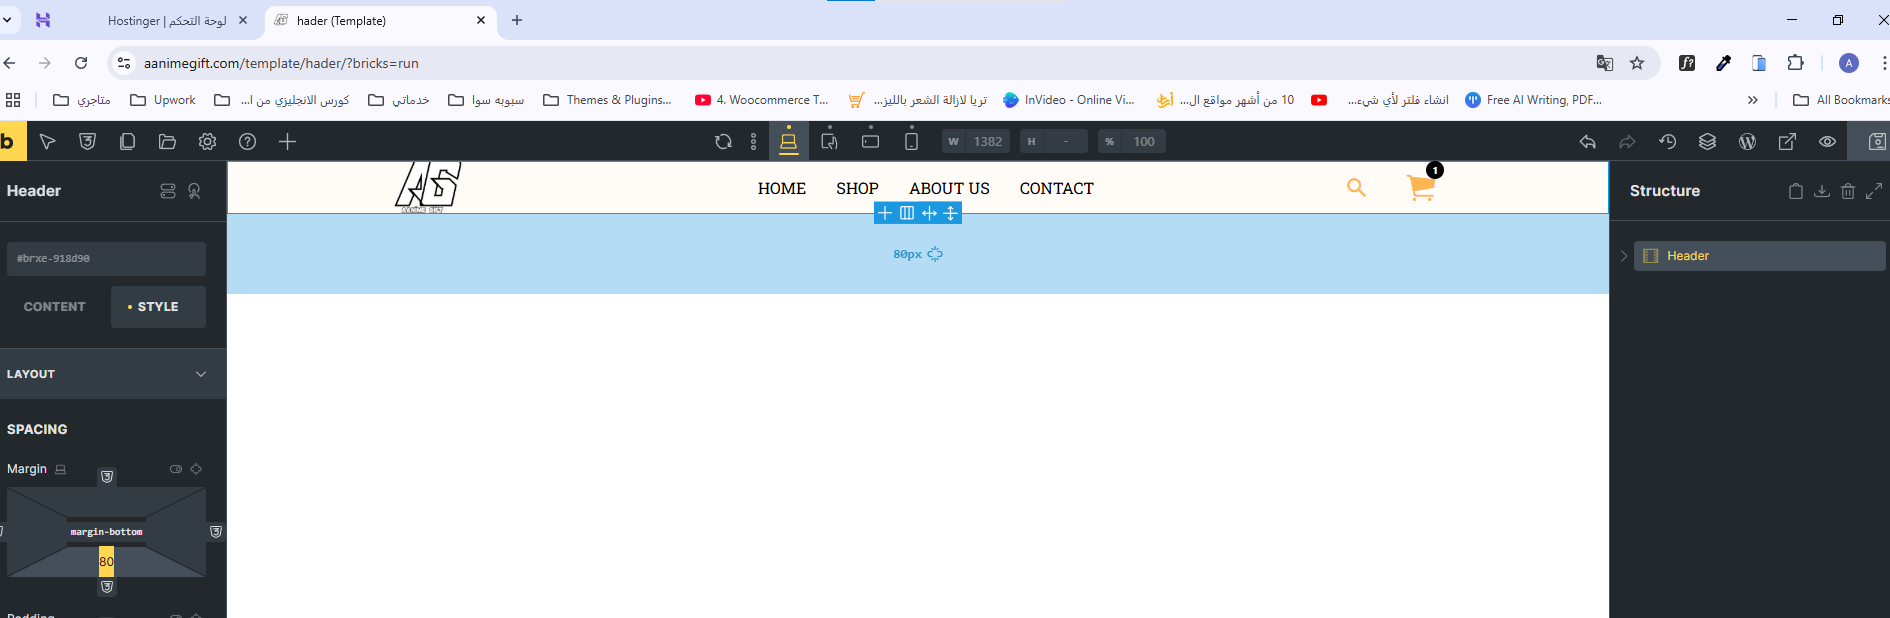Click the #brxe-918d90 ID field

pyautogui.click(x=106, y=258)
